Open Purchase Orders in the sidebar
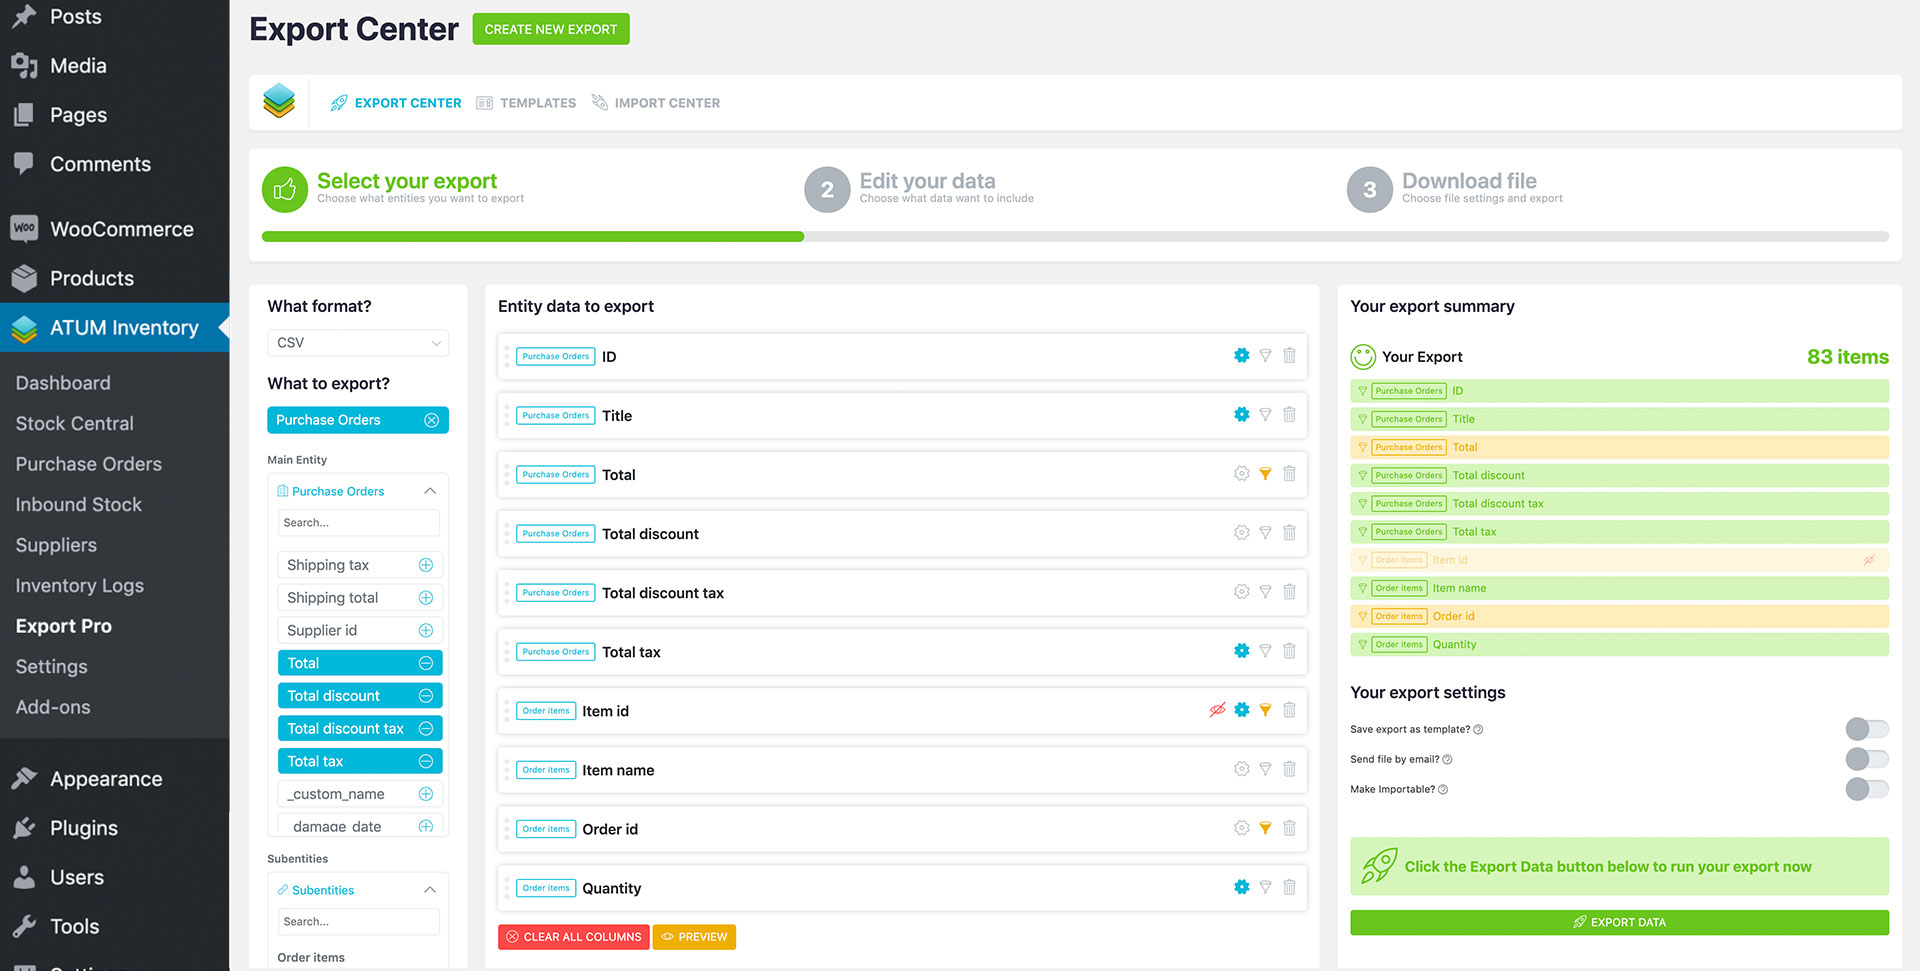The width and height of the screenshot is (1920, 971). coord(88,464)
